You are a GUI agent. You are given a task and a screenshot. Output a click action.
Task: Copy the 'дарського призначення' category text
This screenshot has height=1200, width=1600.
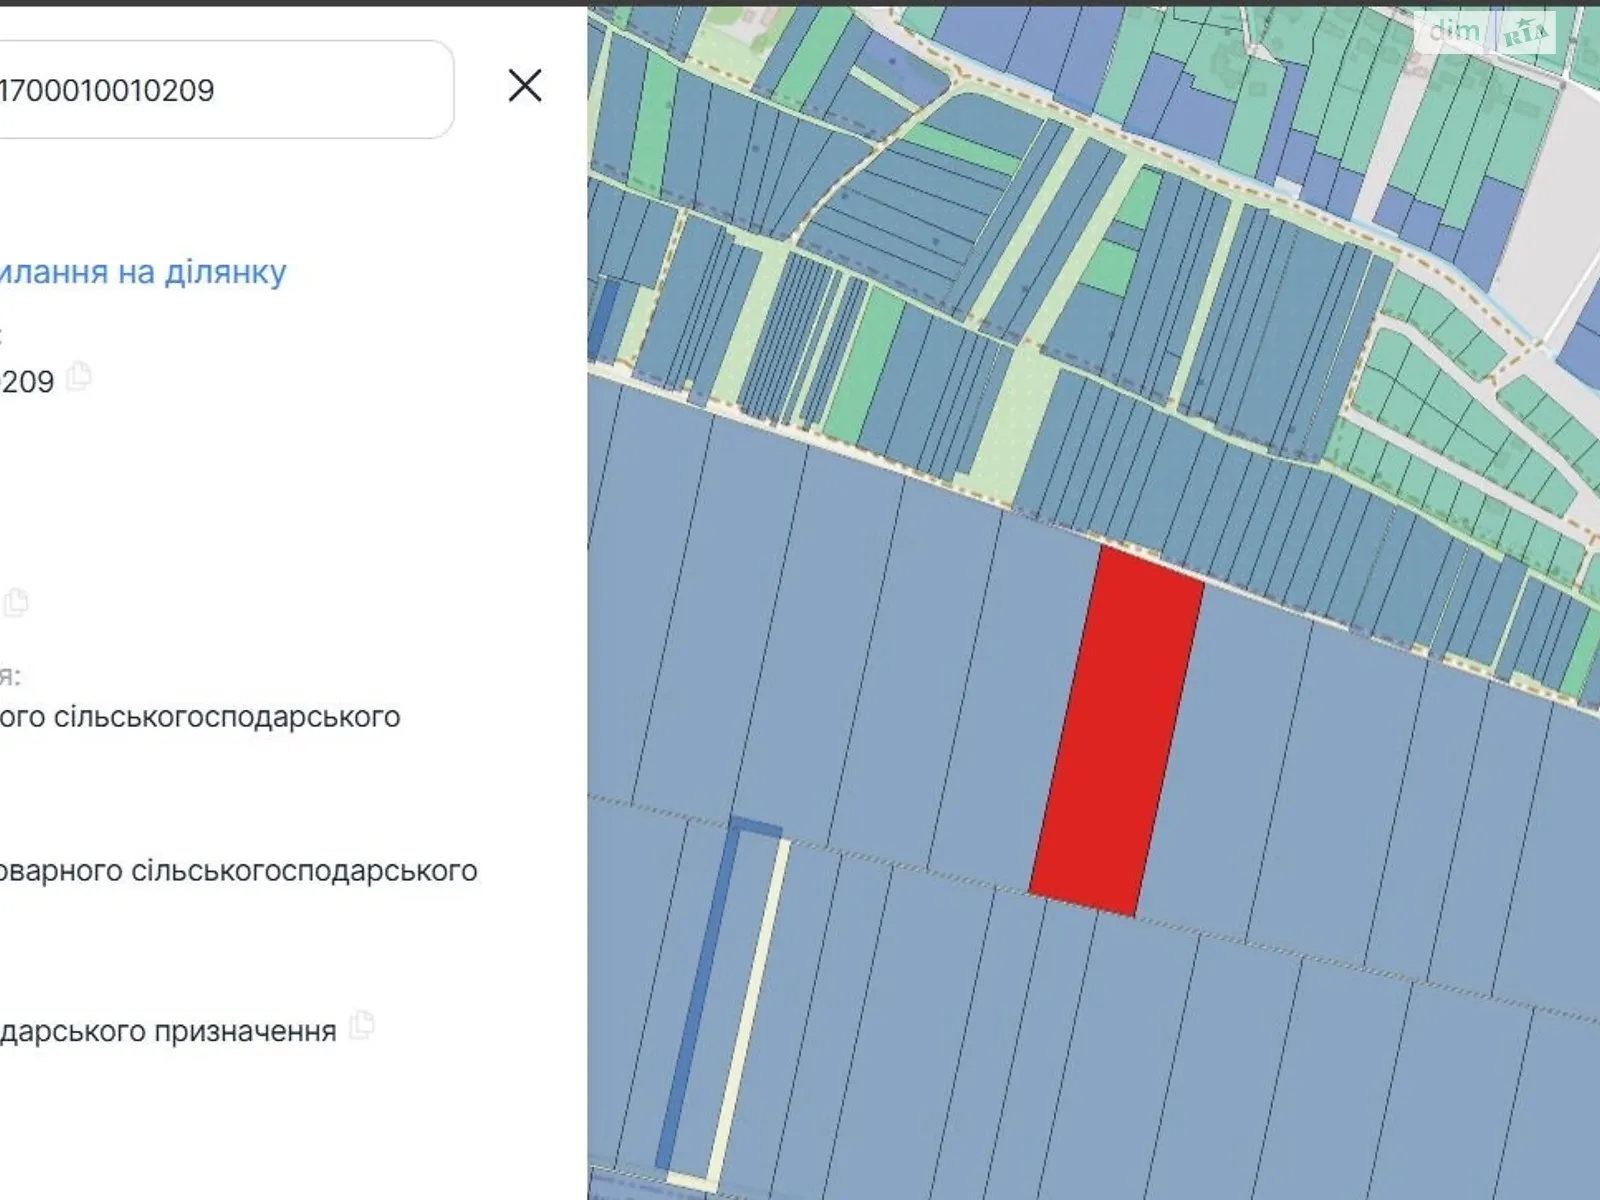pos(362,1026)
